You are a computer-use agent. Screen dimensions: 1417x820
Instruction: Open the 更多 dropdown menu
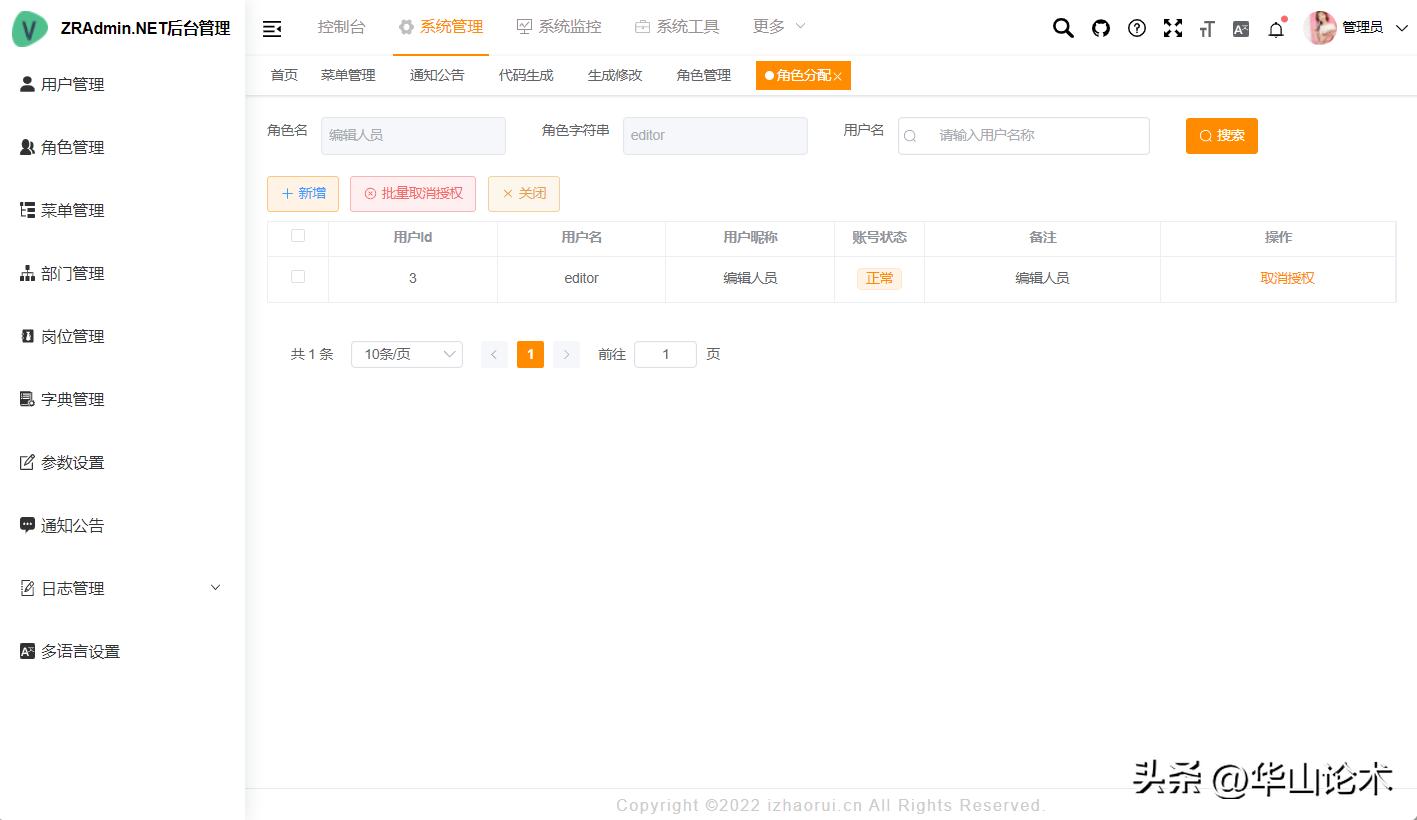(778, 26)
